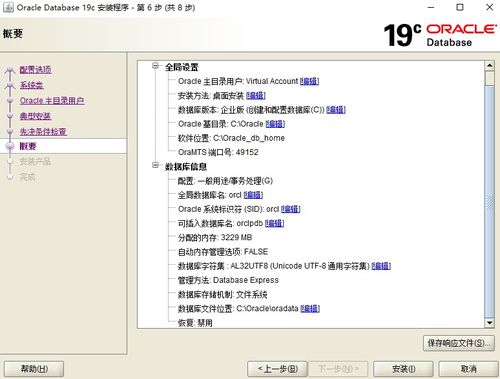Edit the 可插入数据库名 orclpdb setting
Viewport: 500px width, 379px height.
pyautogui.click(x=274, y=223)
